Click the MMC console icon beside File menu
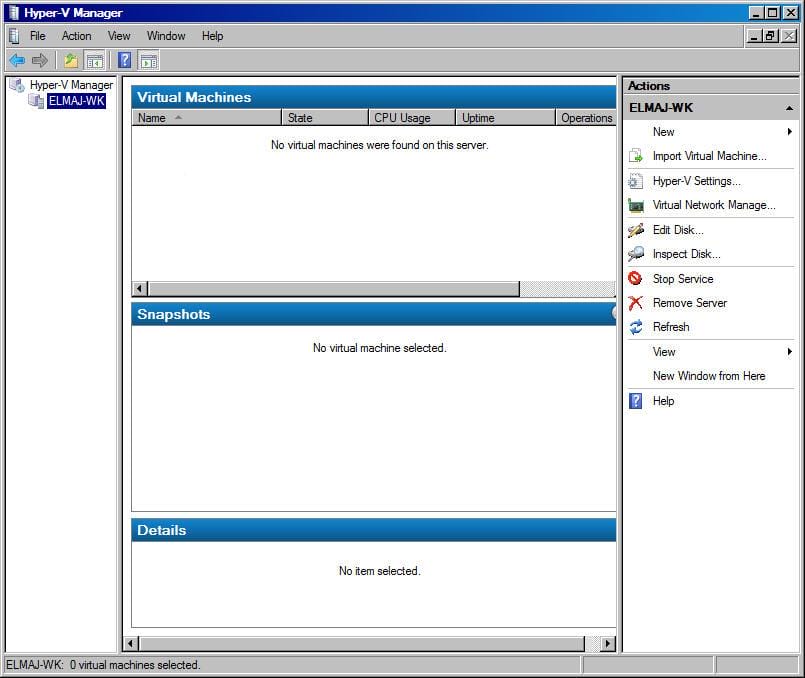Image resolution: width=805 pixels, height=678 pixels. pyautogui.click(x=14, y=36)
